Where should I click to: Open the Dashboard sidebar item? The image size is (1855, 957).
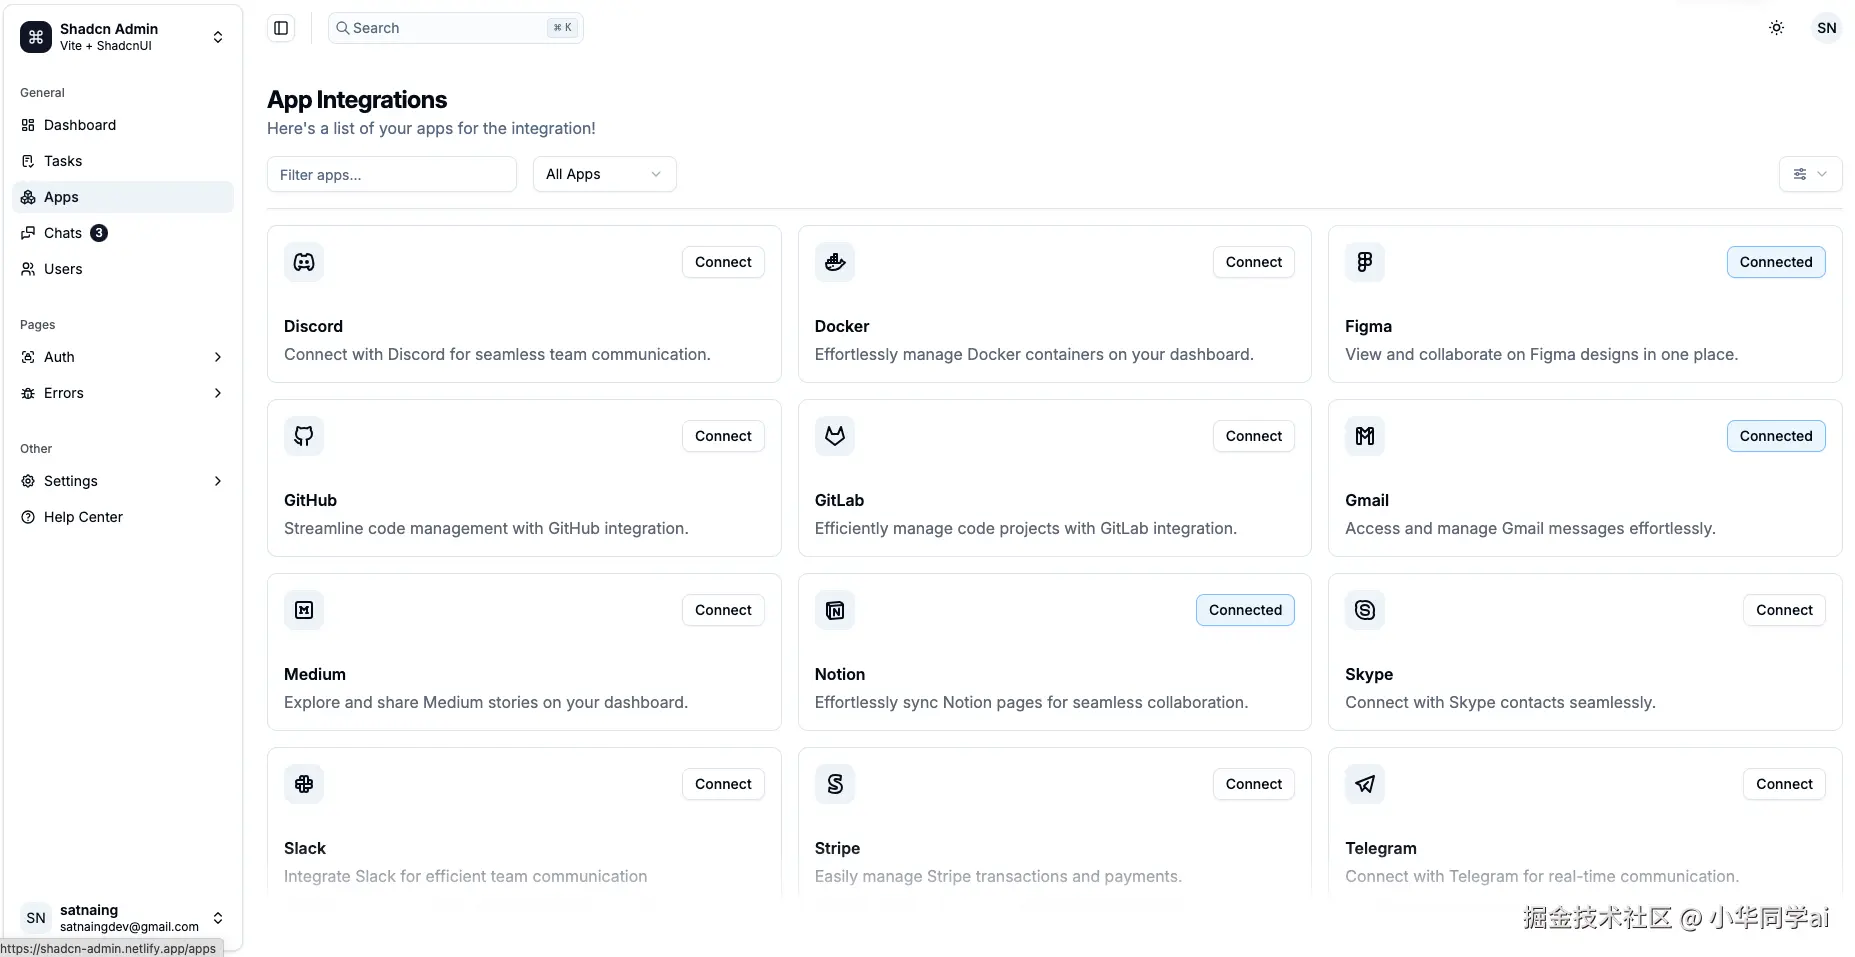coord(80,125)
